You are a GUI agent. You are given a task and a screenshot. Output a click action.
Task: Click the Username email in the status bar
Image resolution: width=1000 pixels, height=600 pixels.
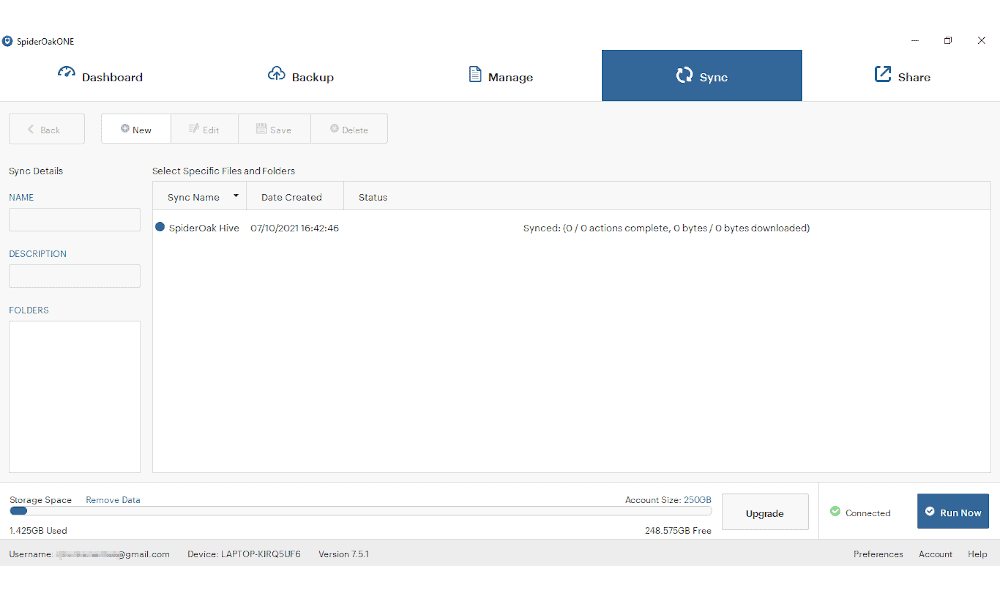[x=89, y=554]
